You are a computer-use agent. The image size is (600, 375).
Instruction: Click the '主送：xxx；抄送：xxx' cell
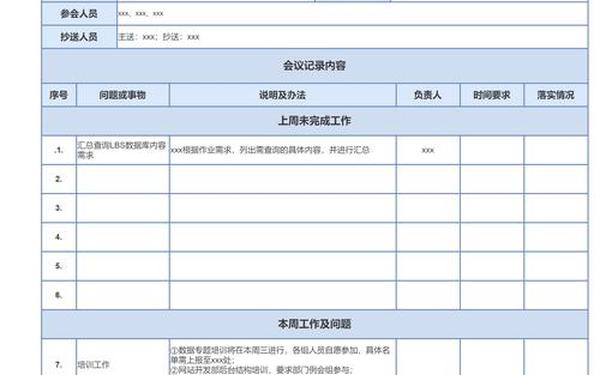coord(352,37)
